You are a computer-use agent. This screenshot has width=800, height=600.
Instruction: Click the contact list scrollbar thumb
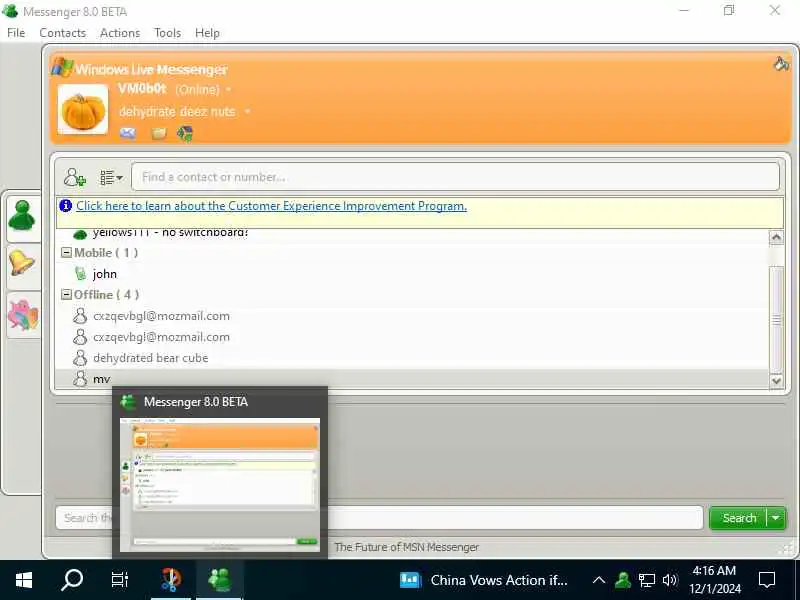[776, 319]
